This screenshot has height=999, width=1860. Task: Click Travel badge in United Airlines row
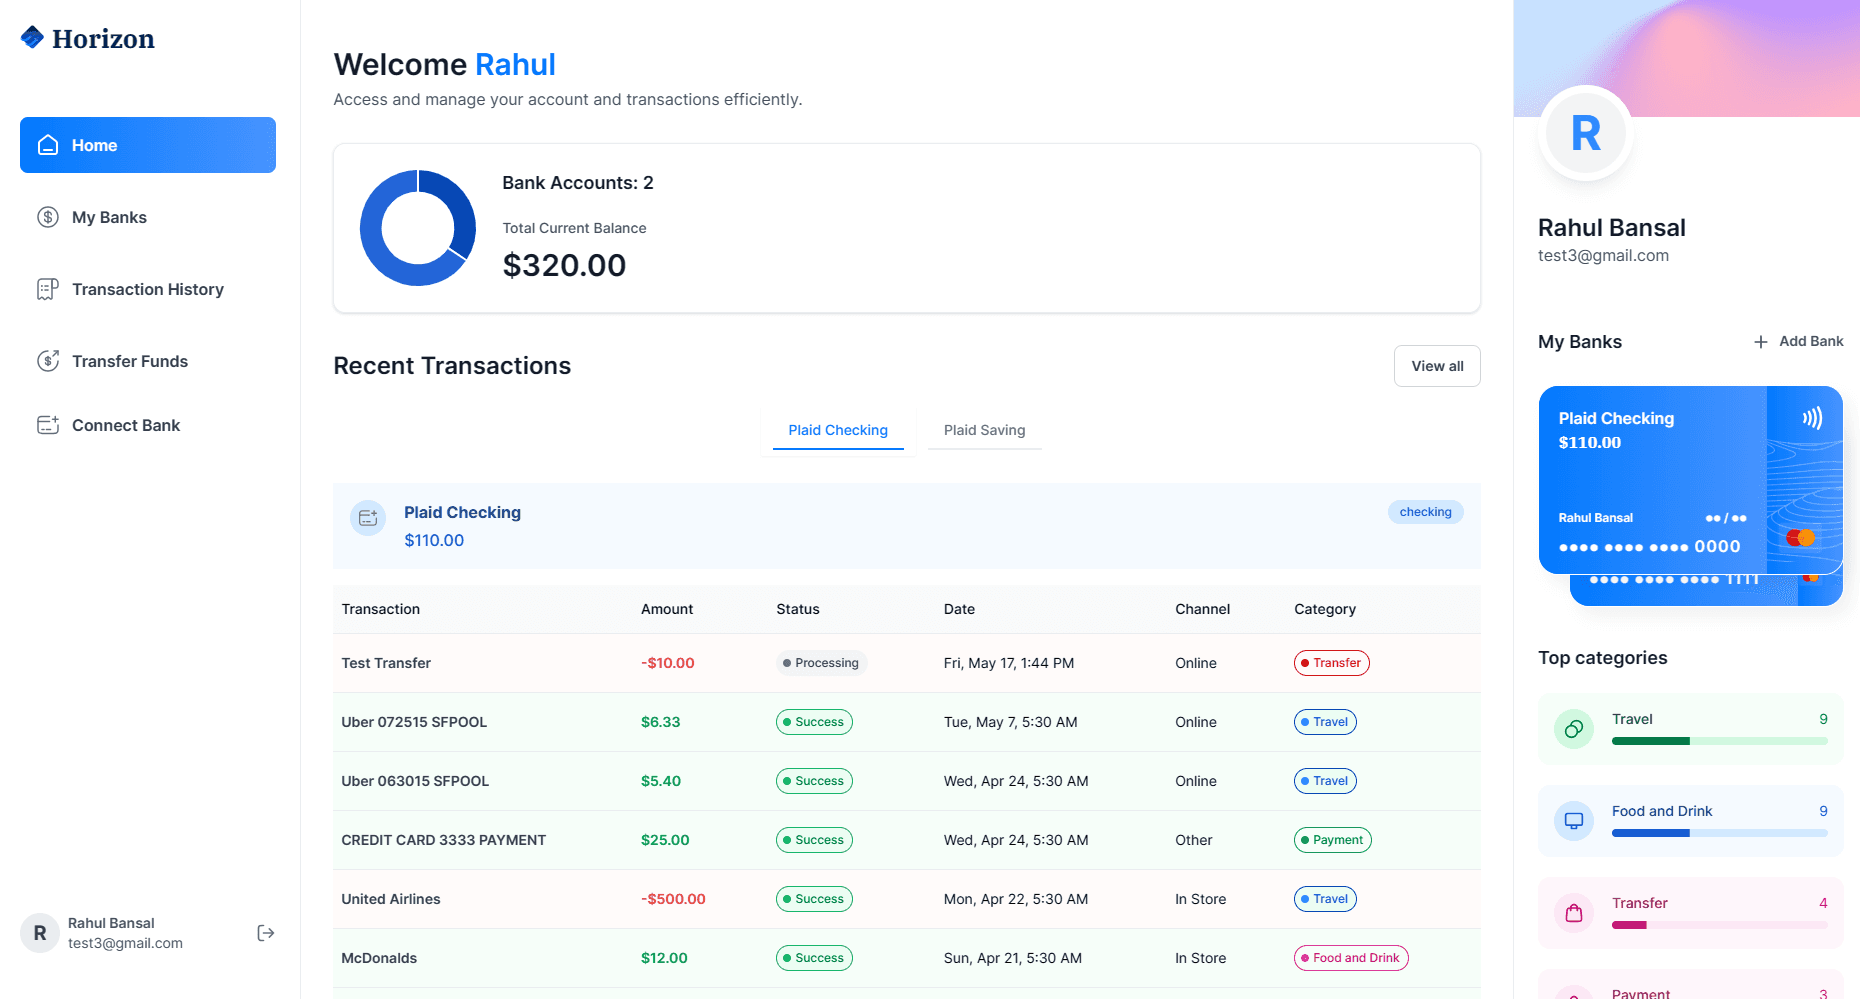pyautogui.click(x=1325, y=899)
